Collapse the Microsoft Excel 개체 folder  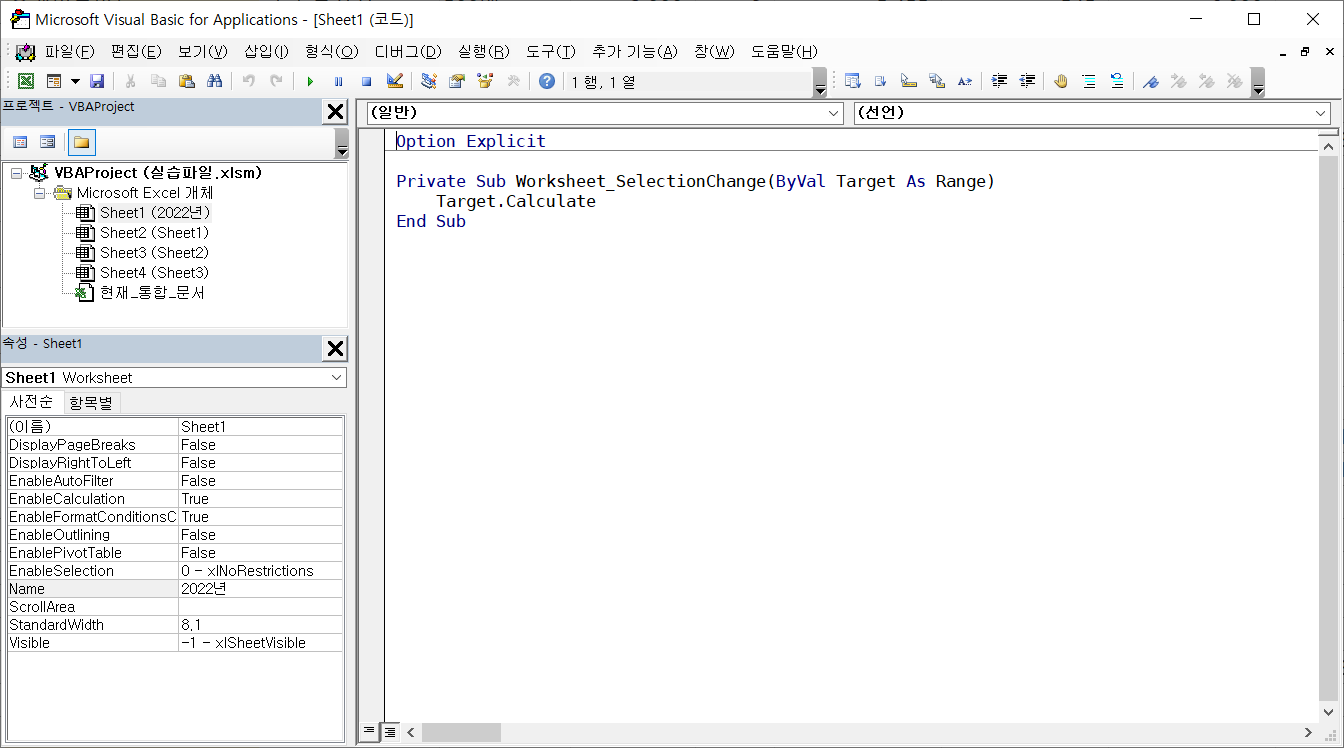(x=40, y=193)
